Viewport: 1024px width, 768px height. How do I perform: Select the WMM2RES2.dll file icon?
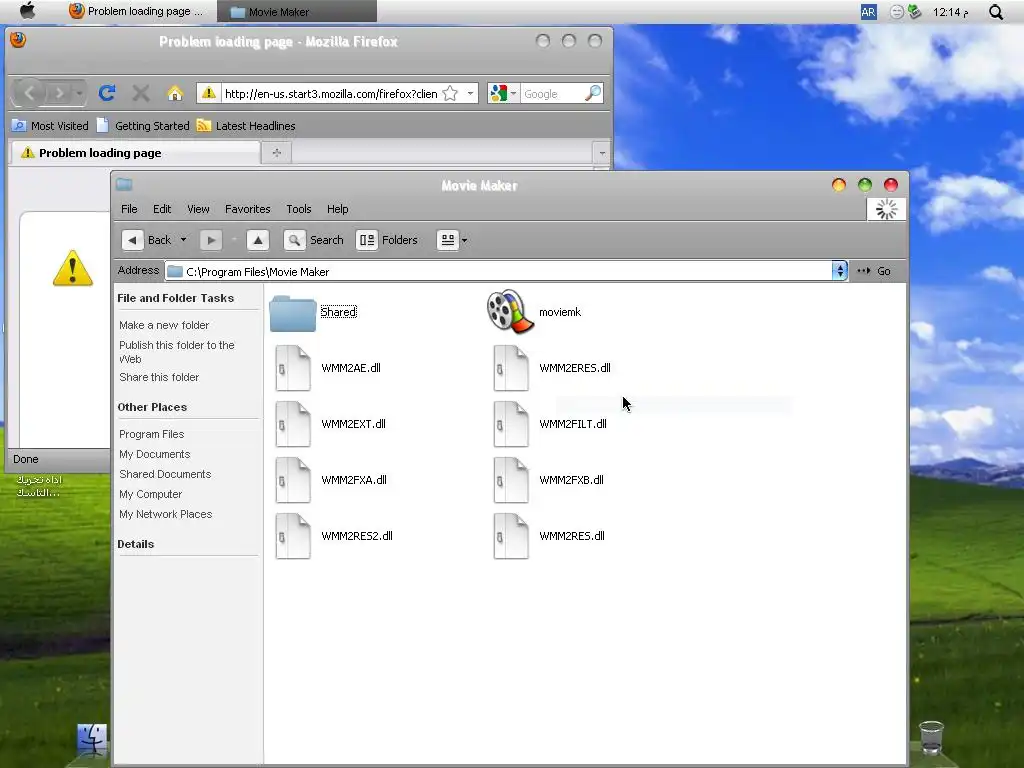293,536
